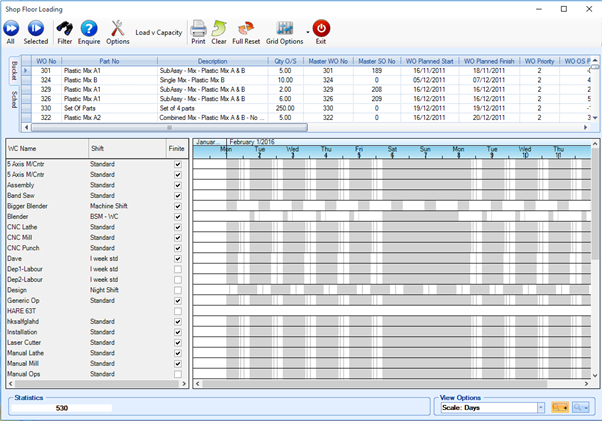
Task: Open the Scale: Days dropdown
Action: coord(541,408)
